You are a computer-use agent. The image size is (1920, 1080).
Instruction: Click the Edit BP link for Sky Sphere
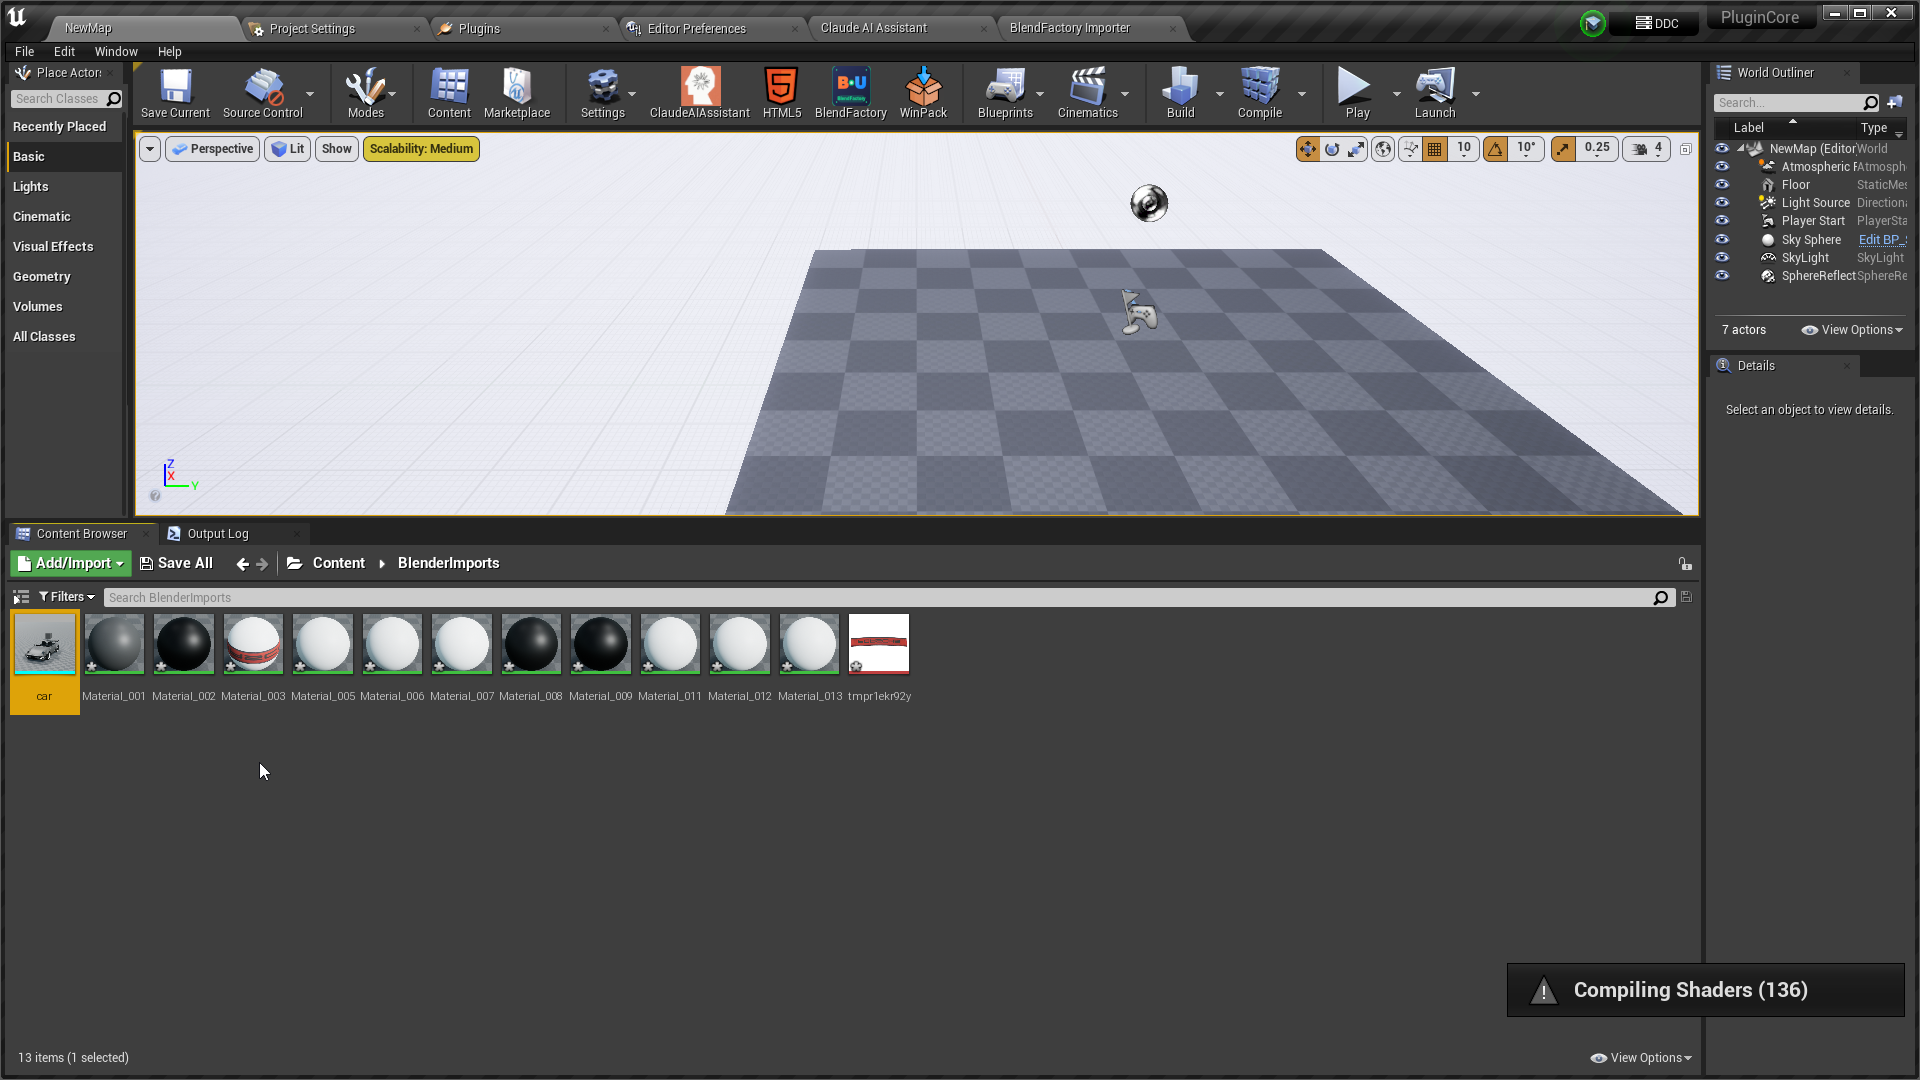(x=1882, y=240)
